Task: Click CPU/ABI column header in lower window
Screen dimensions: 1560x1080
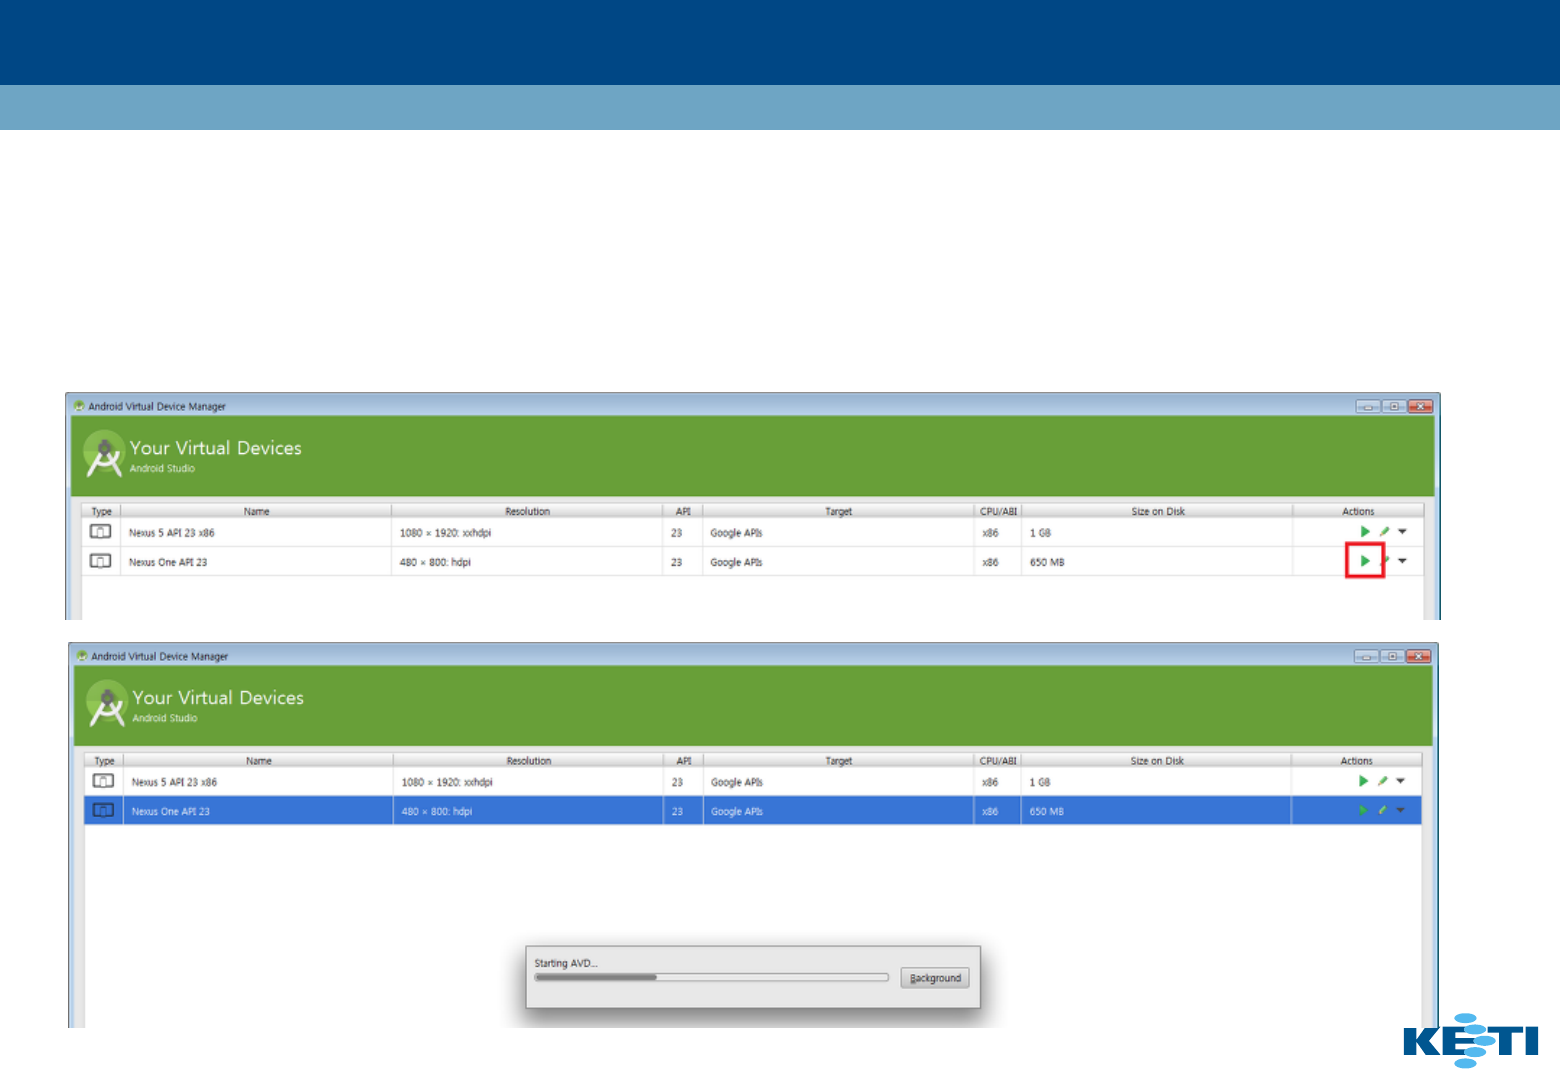Action: point(998,761)
